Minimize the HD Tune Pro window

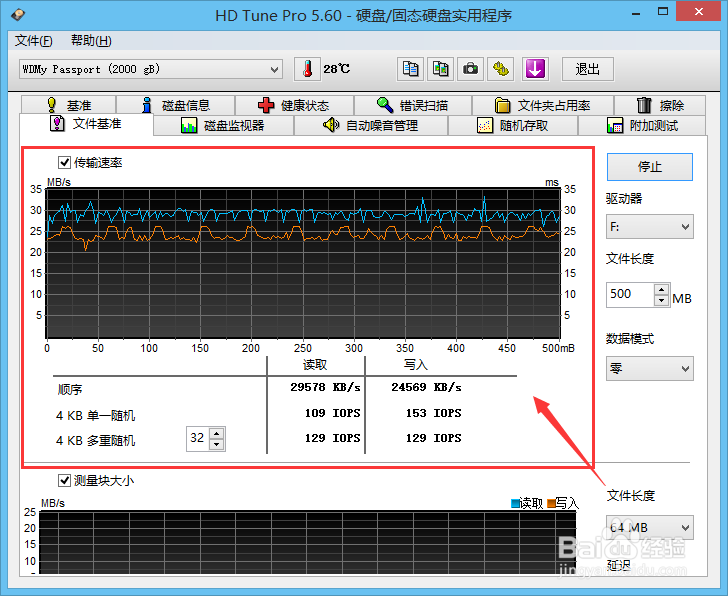pyautogui.click(x=636, y=13)
